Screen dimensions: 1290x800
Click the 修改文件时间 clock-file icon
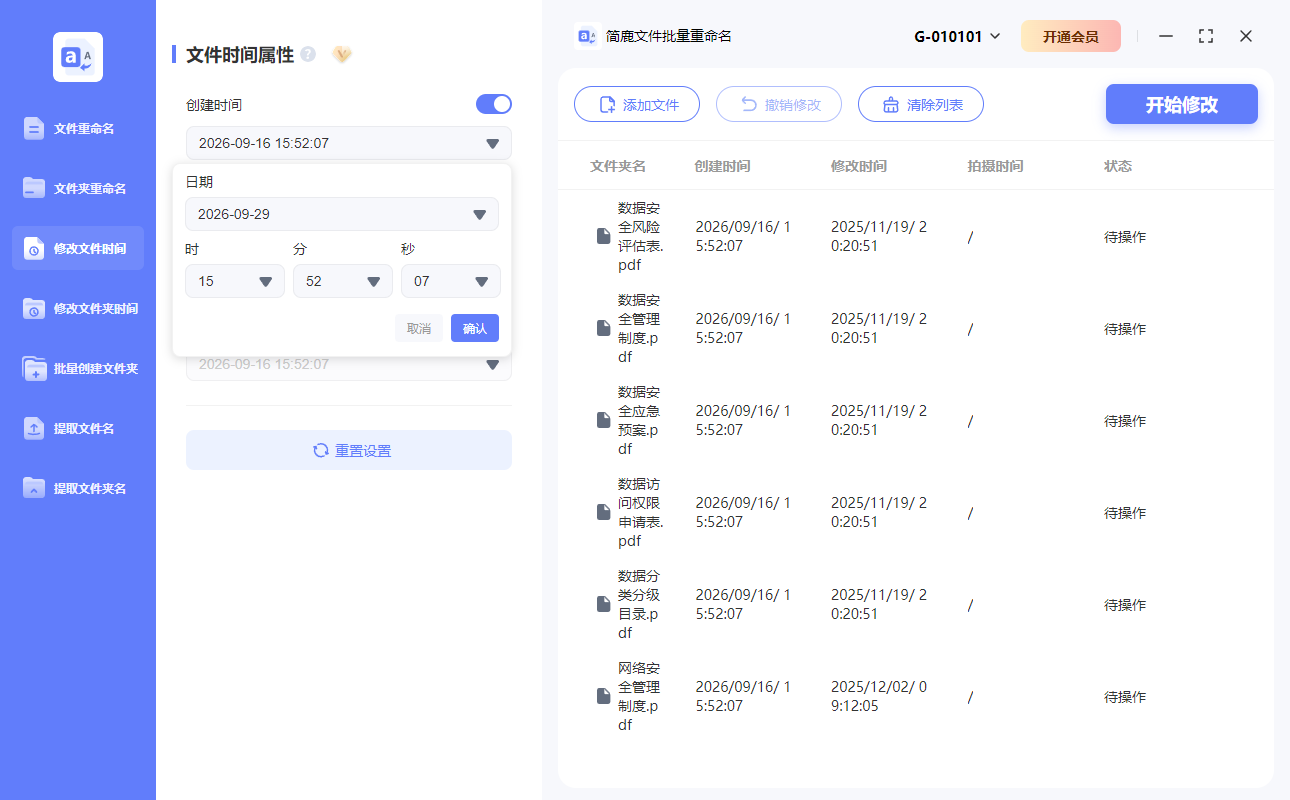[34, 248]
